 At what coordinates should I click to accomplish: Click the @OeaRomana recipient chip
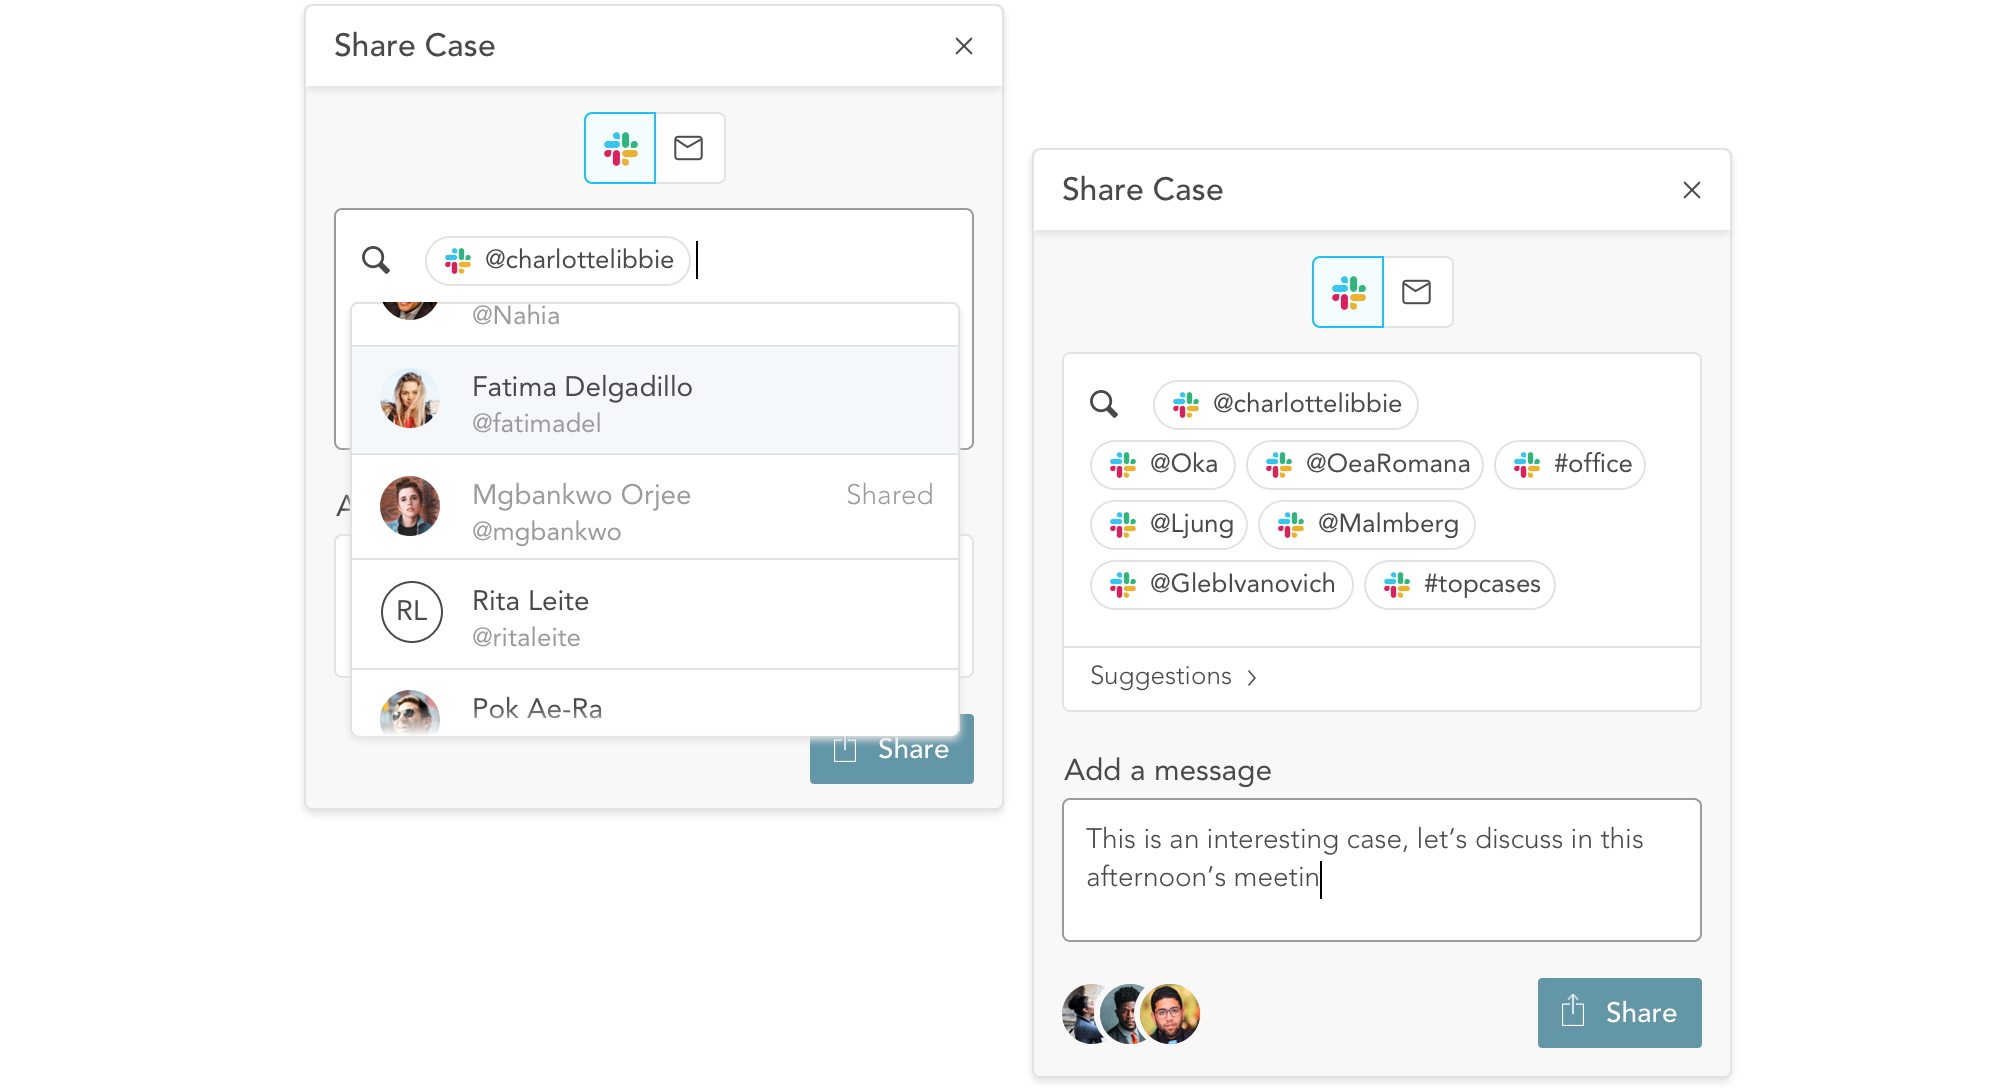pos(1365,464)
